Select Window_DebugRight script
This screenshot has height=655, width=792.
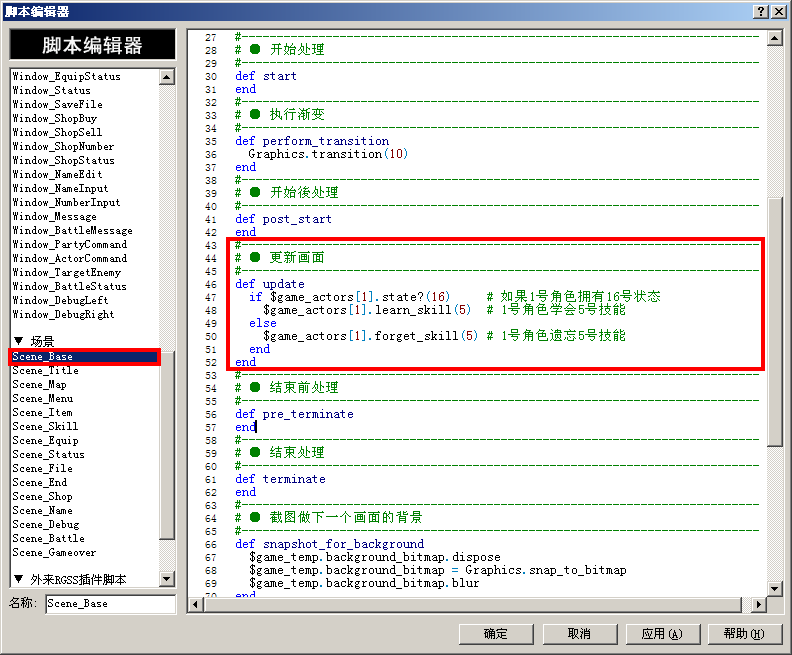tap(63, 315)
